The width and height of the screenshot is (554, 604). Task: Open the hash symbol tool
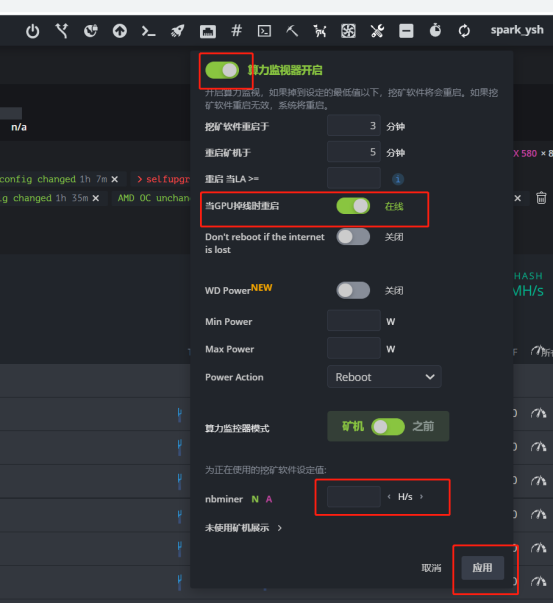(236, 30)
